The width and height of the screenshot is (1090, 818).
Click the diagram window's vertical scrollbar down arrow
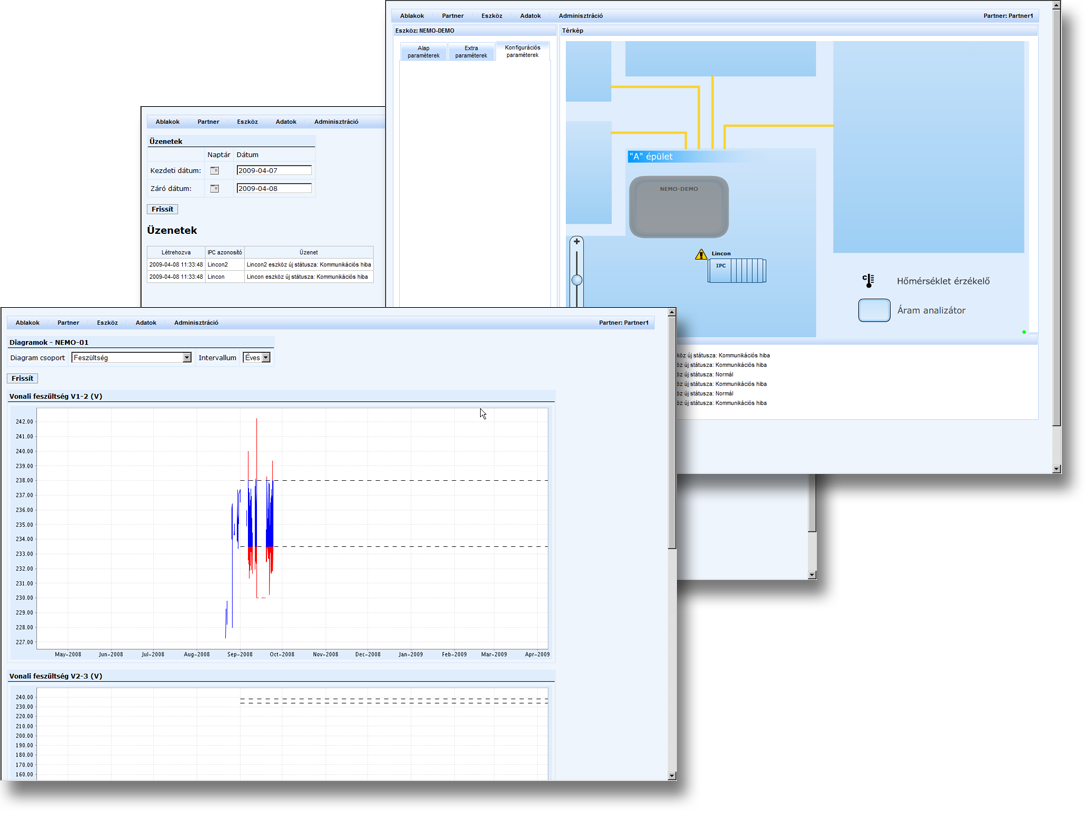[x=672, y=775]
